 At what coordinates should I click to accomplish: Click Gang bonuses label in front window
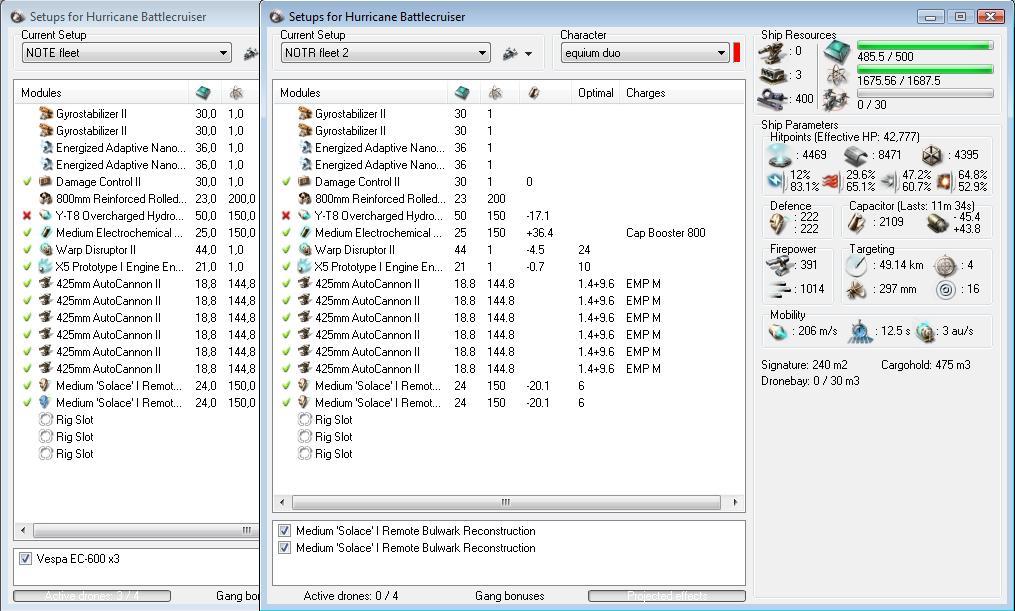coord(509,595)
